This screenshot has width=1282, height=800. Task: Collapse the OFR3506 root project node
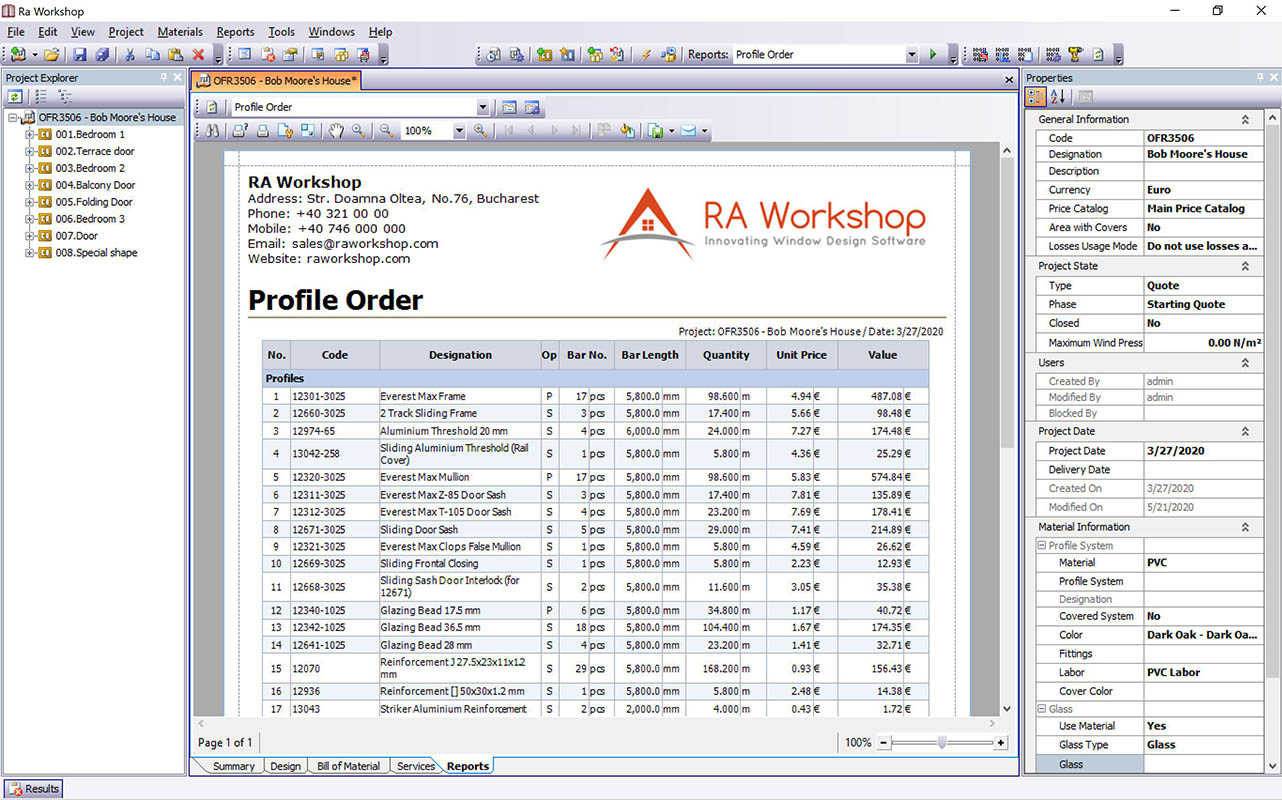(x=13, y=117)
